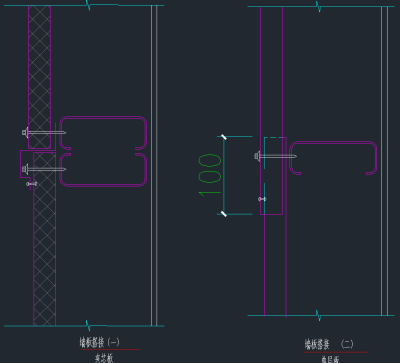
Task: Select the lower hatched sandwich panel
Action: (x=44, y=239)
